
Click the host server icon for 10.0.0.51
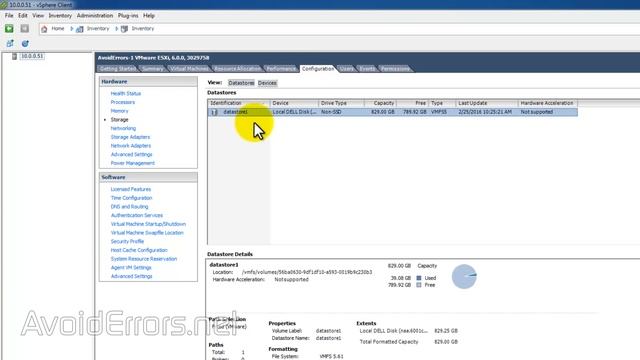[14, 56]
